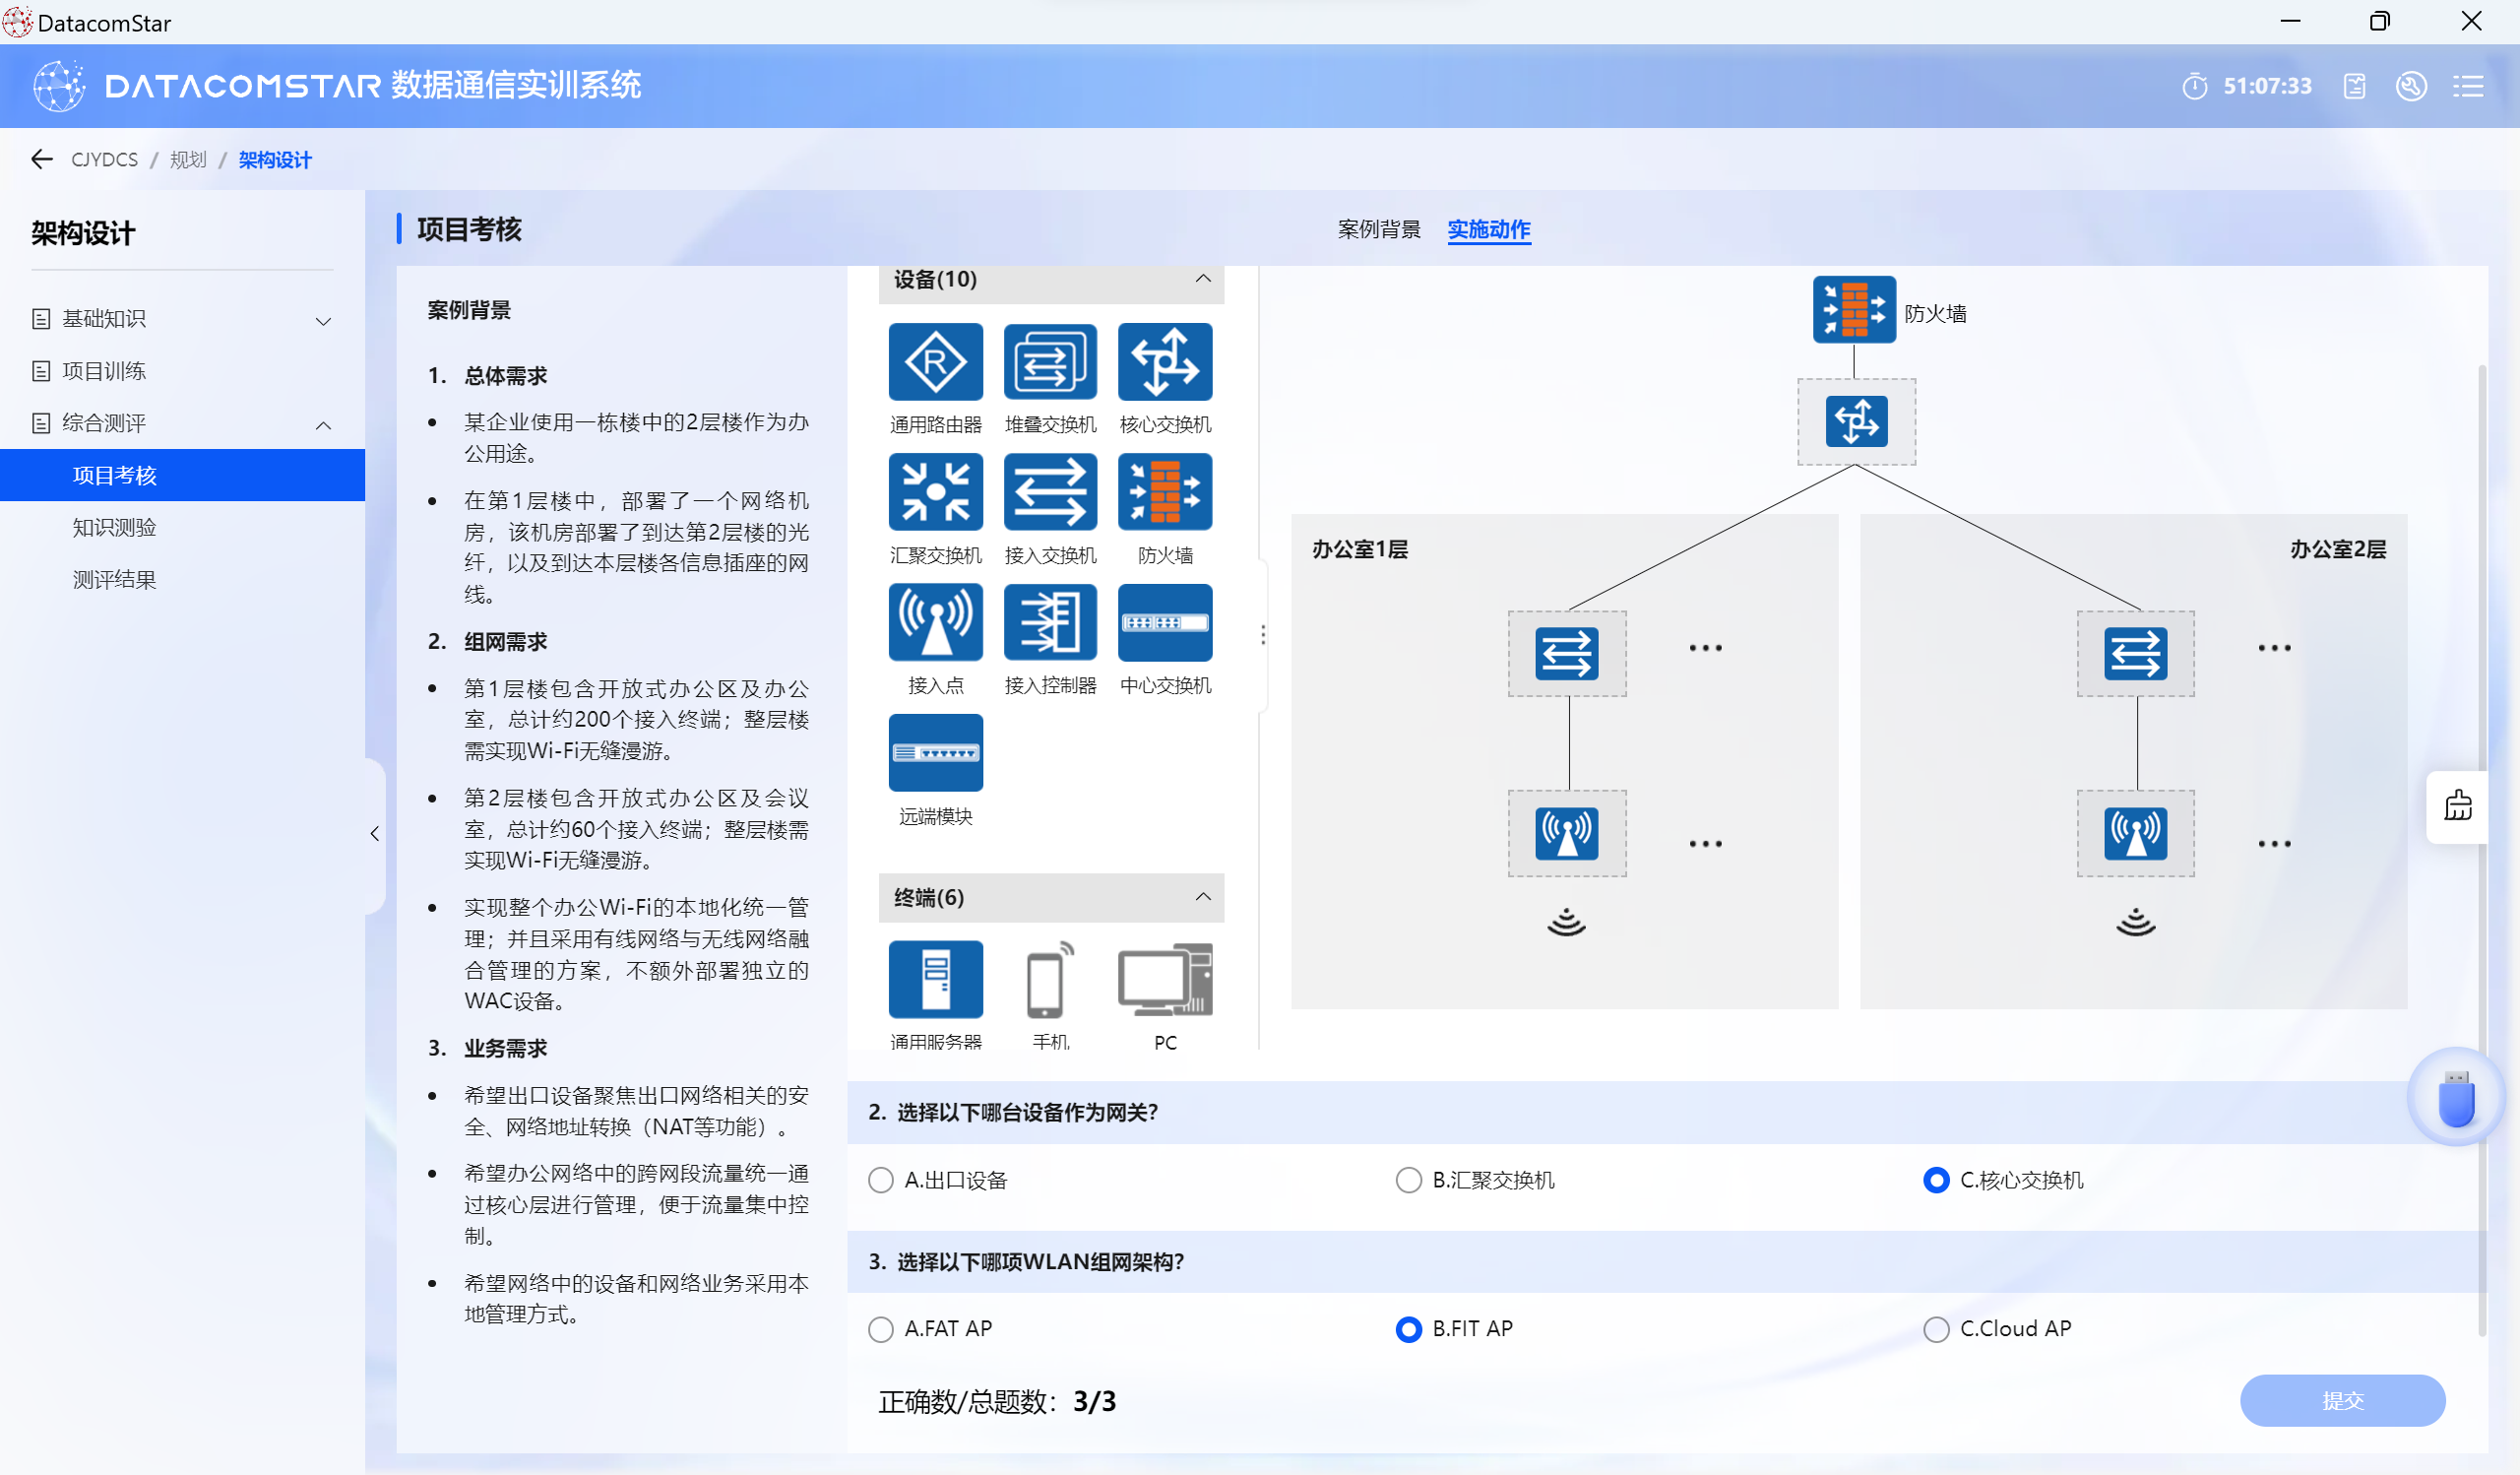Select the 通用路由器 router device icon

(935, 362)
